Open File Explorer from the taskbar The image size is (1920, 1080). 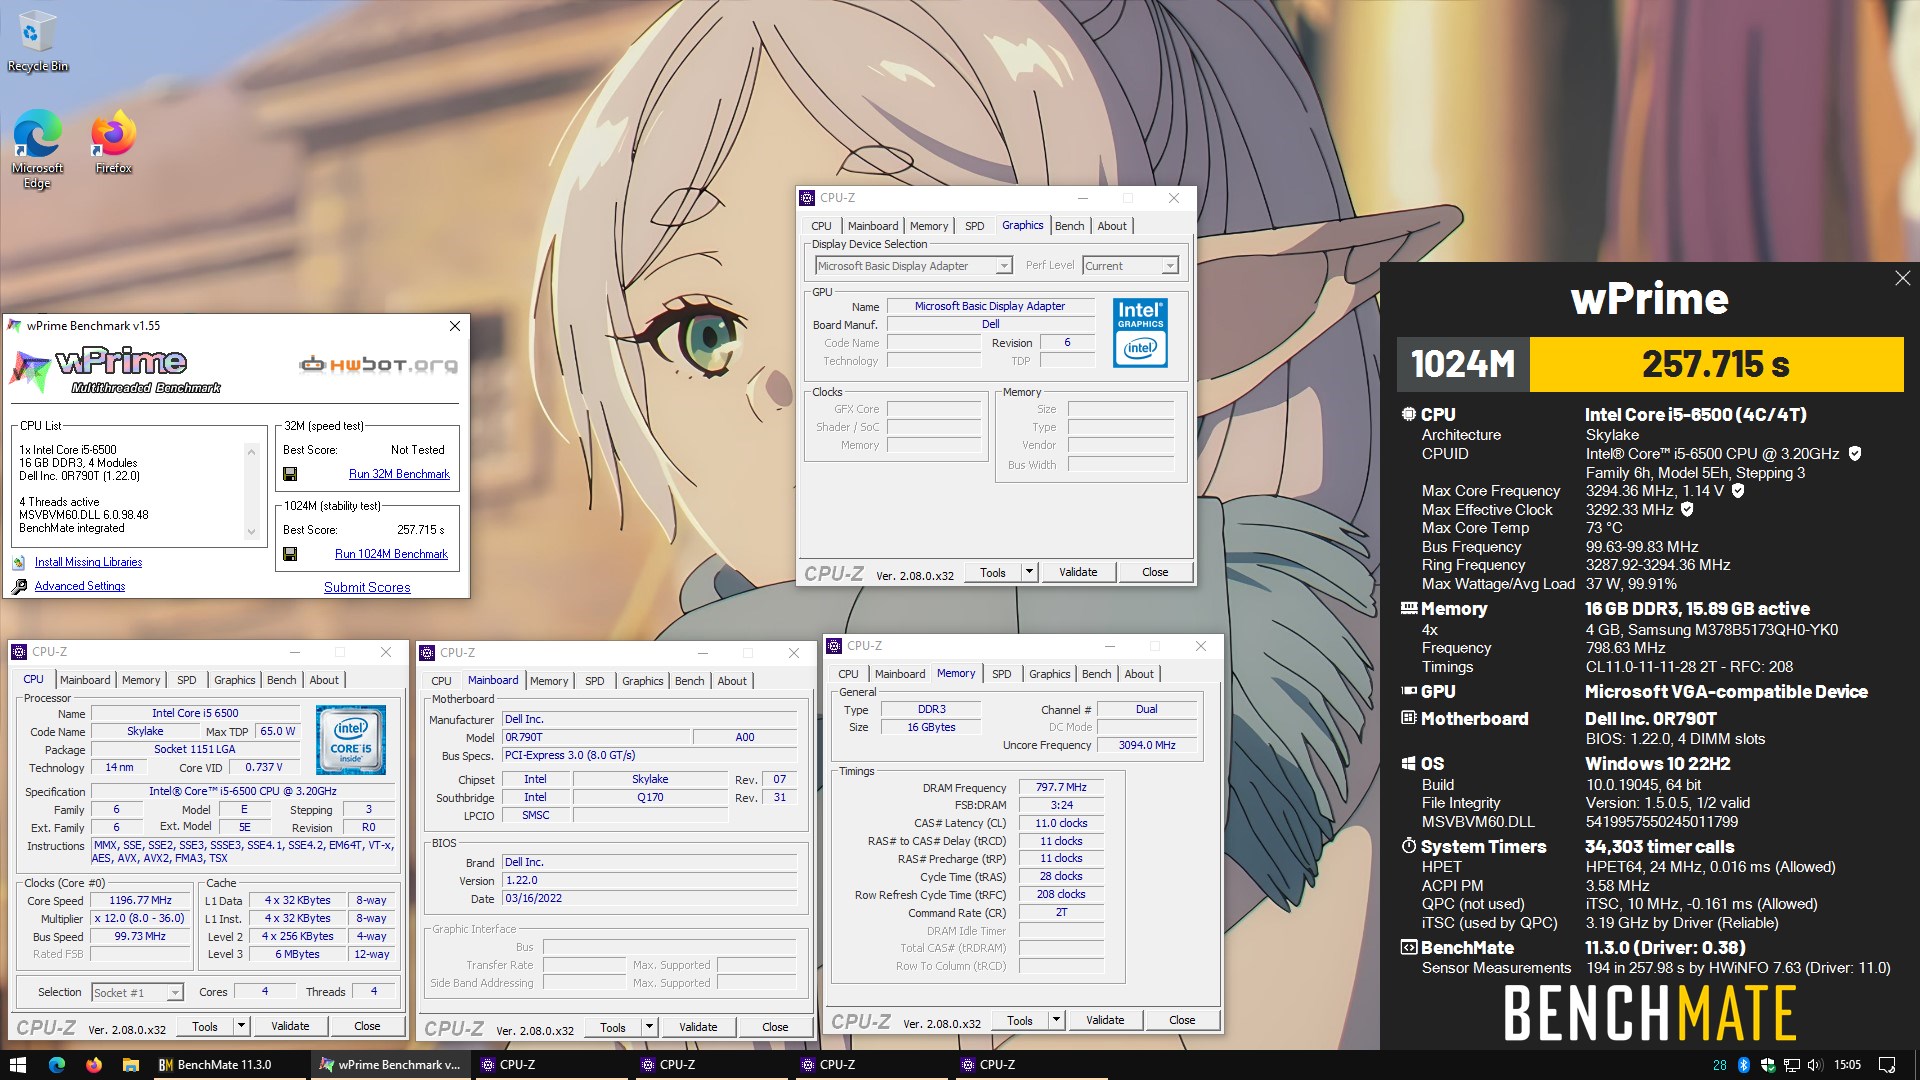click(x=130, y=1065)
